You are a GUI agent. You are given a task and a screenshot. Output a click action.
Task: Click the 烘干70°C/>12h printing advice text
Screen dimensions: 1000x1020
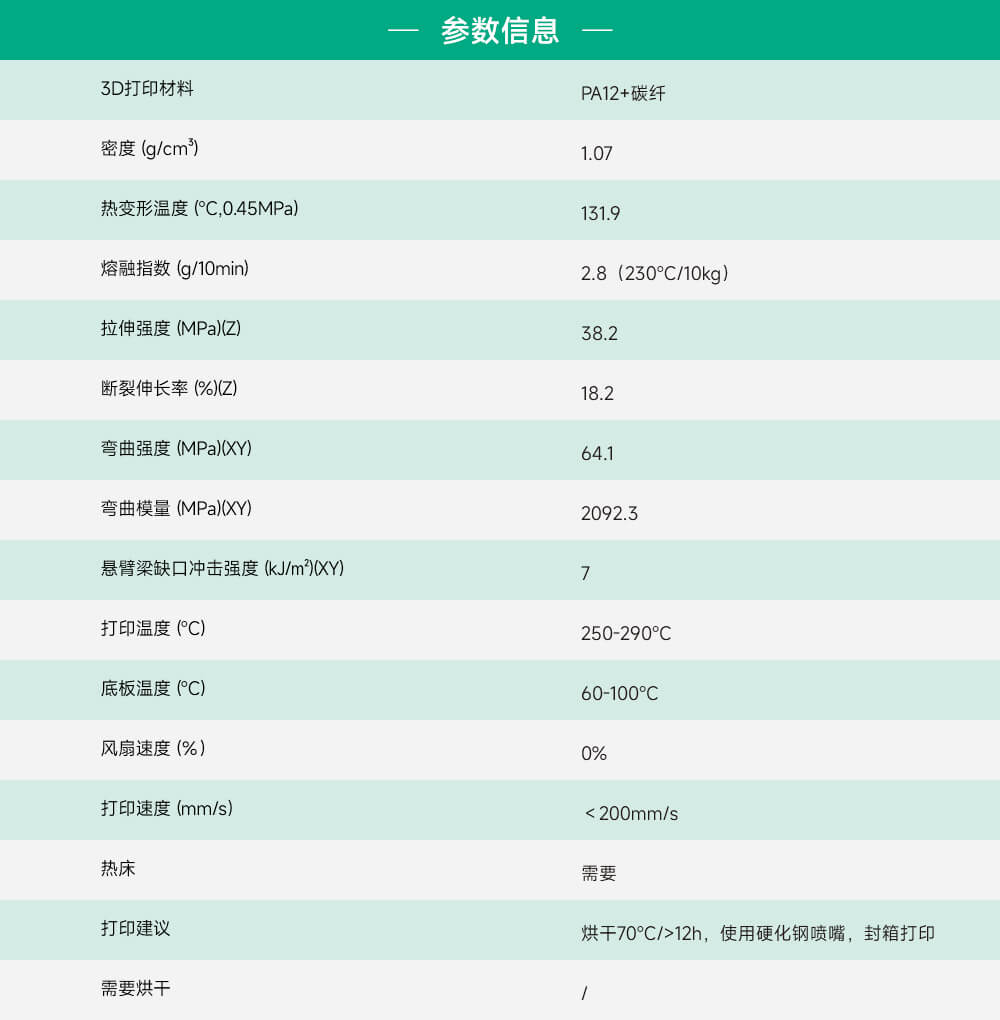pos(758,933)
